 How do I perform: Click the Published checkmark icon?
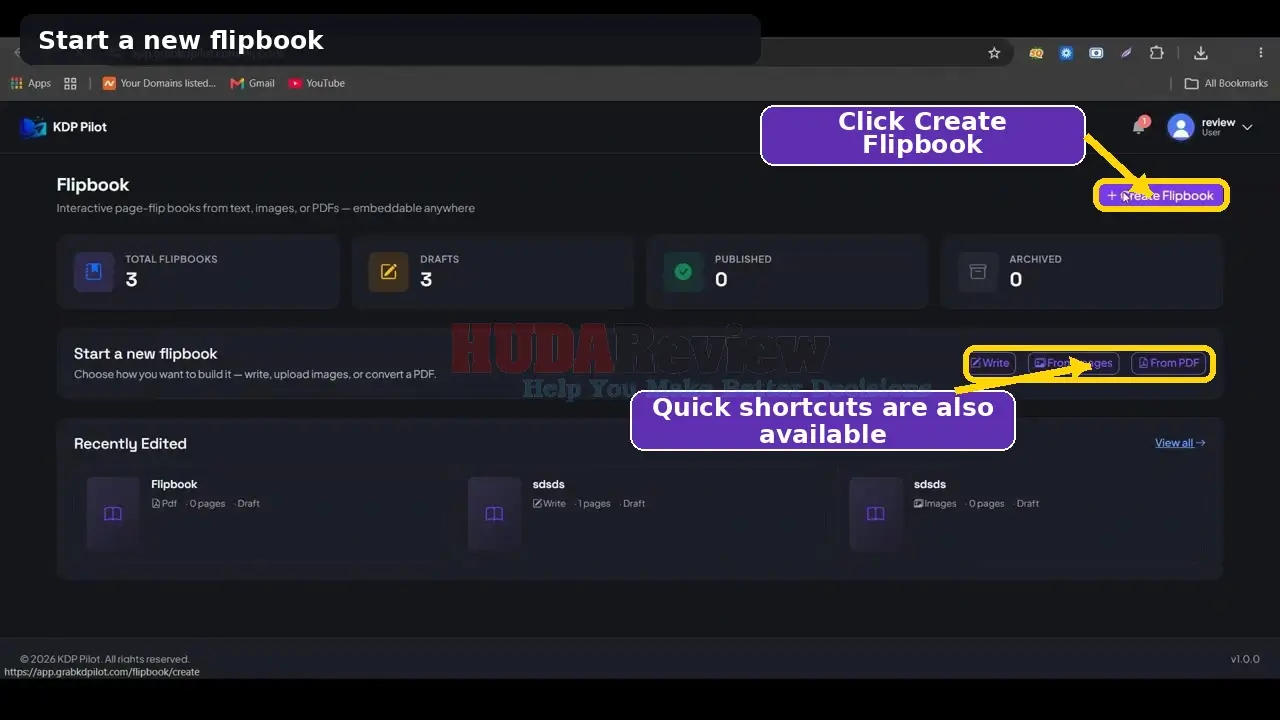(x=683, y=271)
